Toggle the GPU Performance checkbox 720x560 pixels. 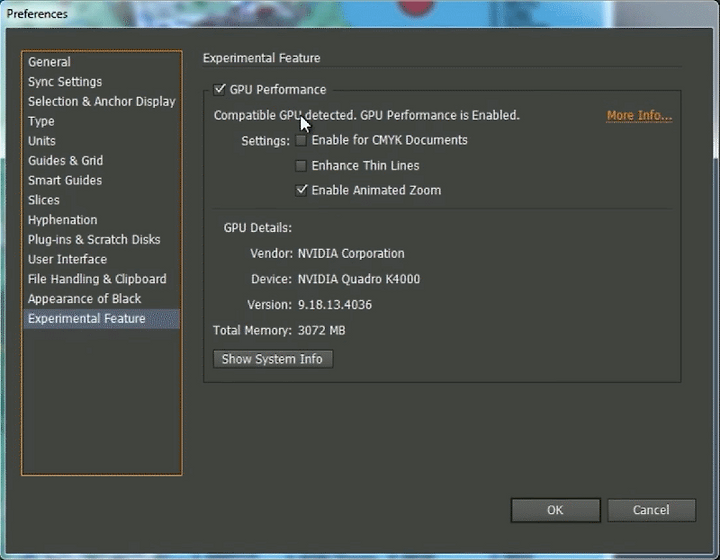click(219, 89)
